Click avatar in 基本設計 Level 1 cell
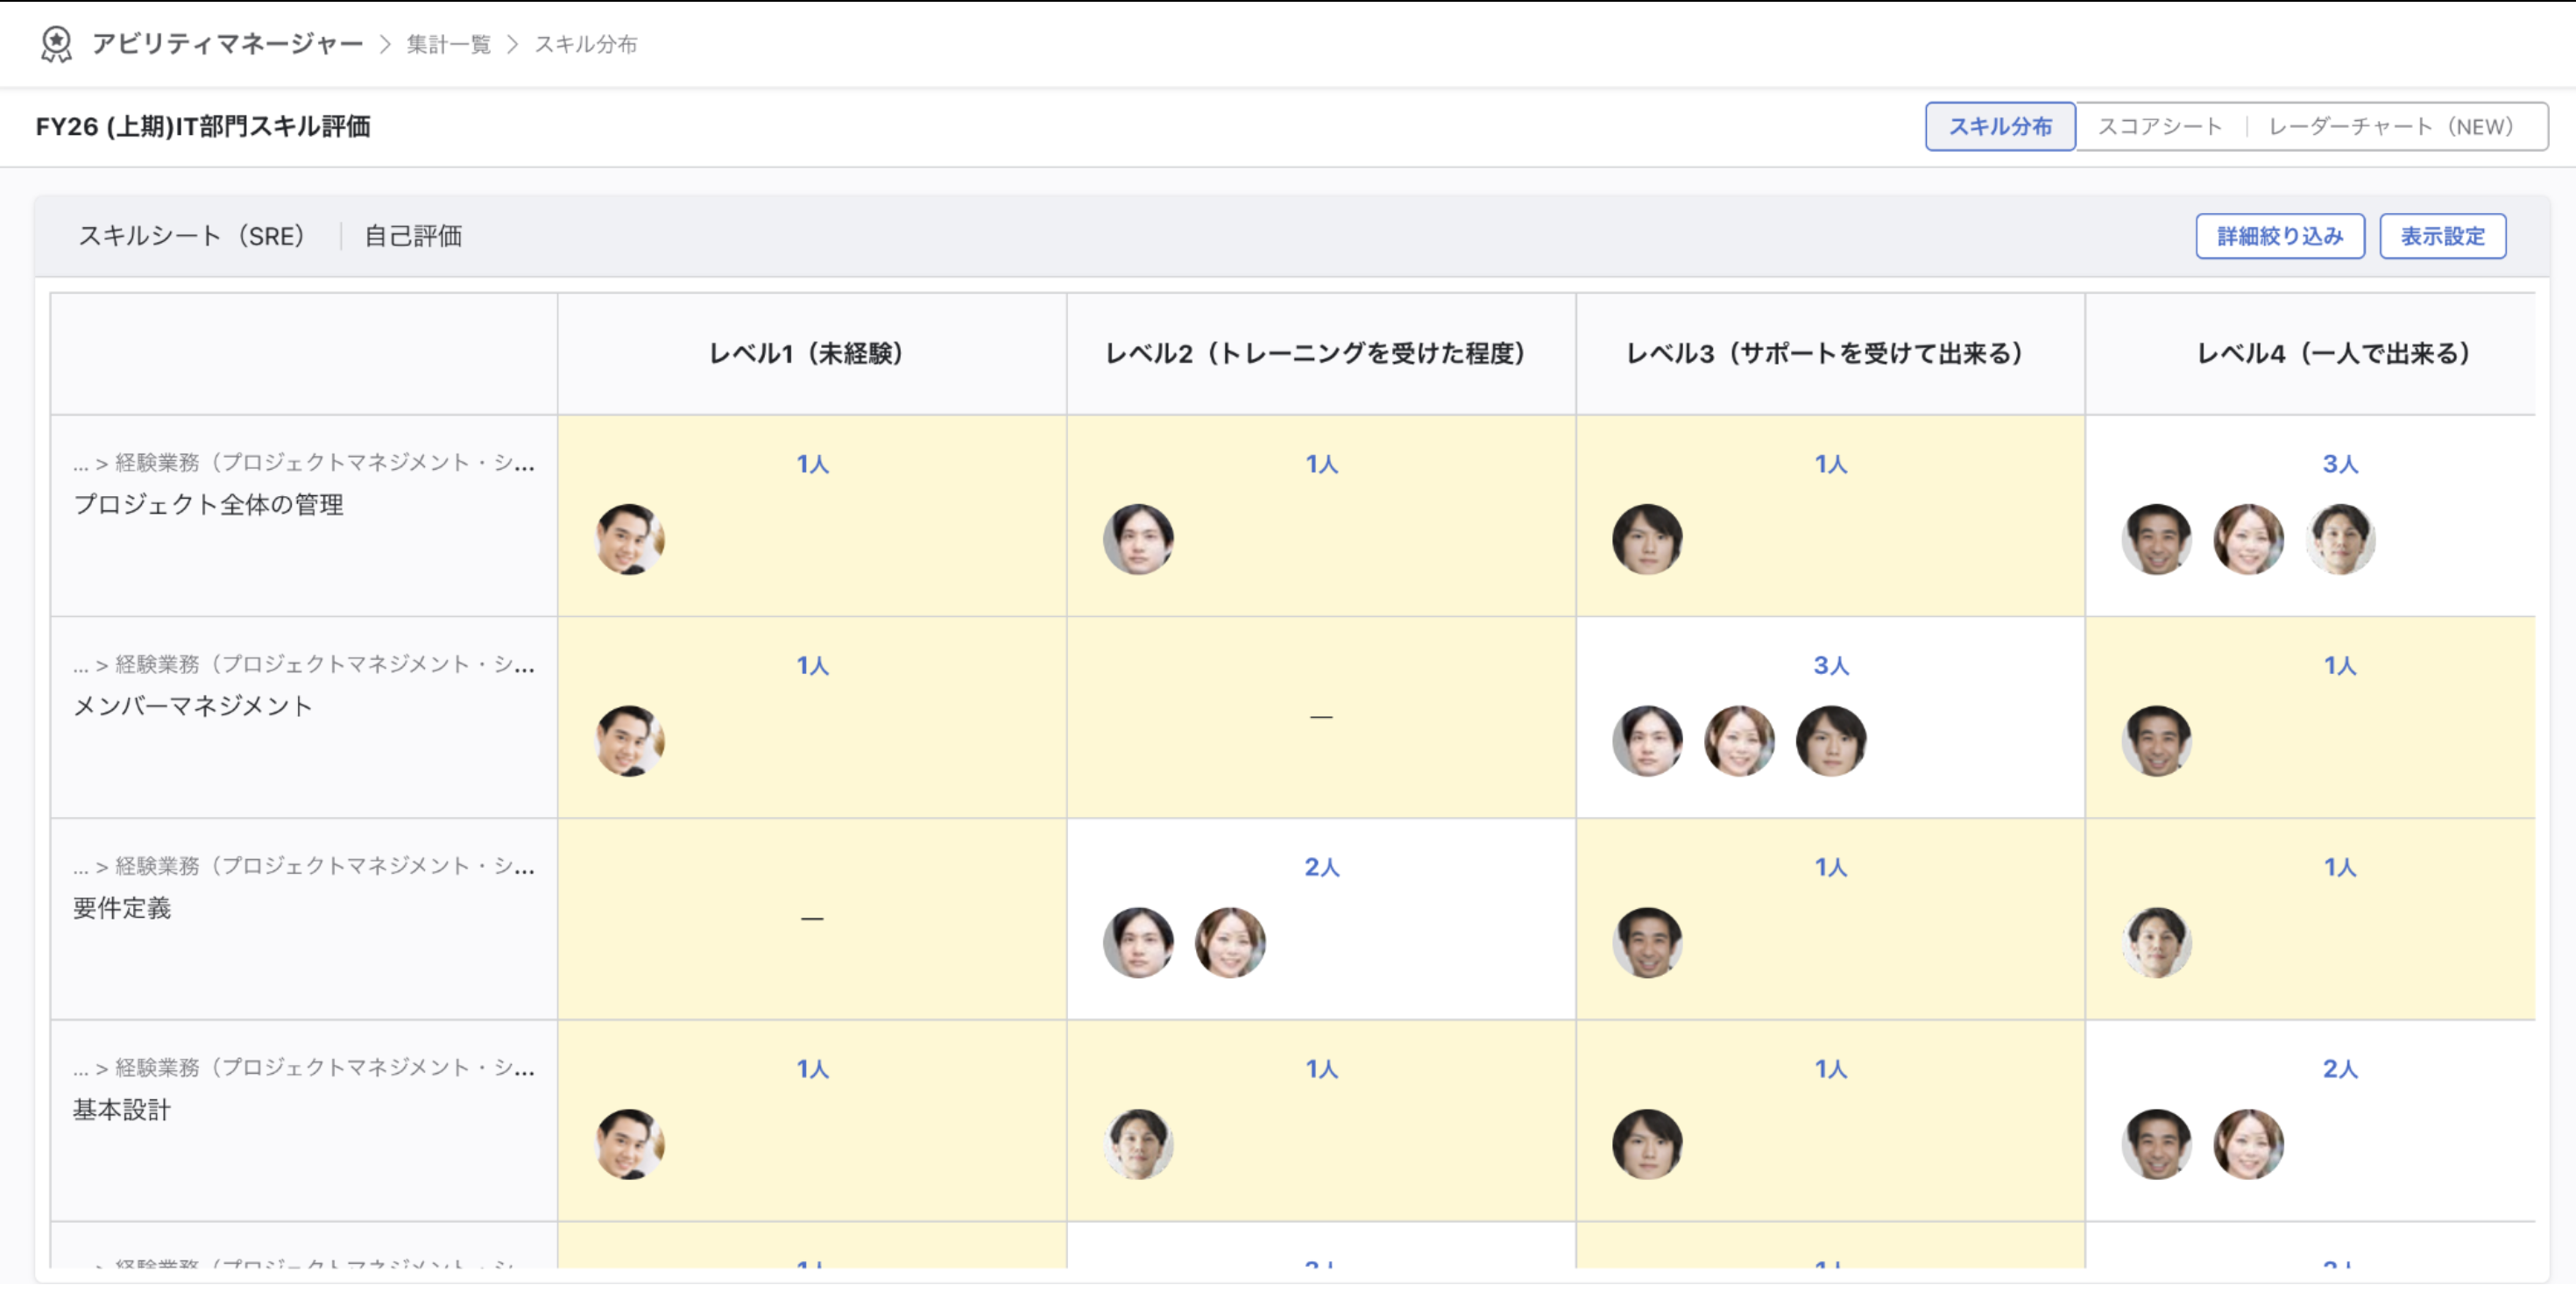The height and width of the screenshot is (1292, 2576). 630,1144
